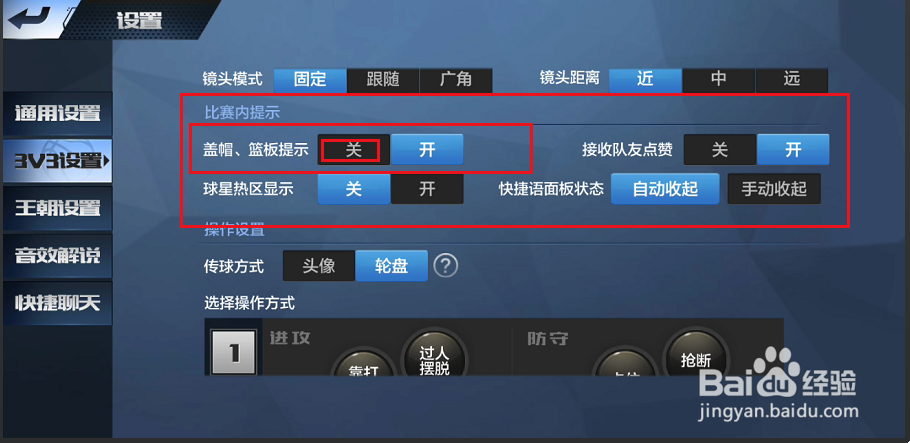The image size is (910, 443).
Task: Select 跟随 camera mode
Action: click(383, 79)
